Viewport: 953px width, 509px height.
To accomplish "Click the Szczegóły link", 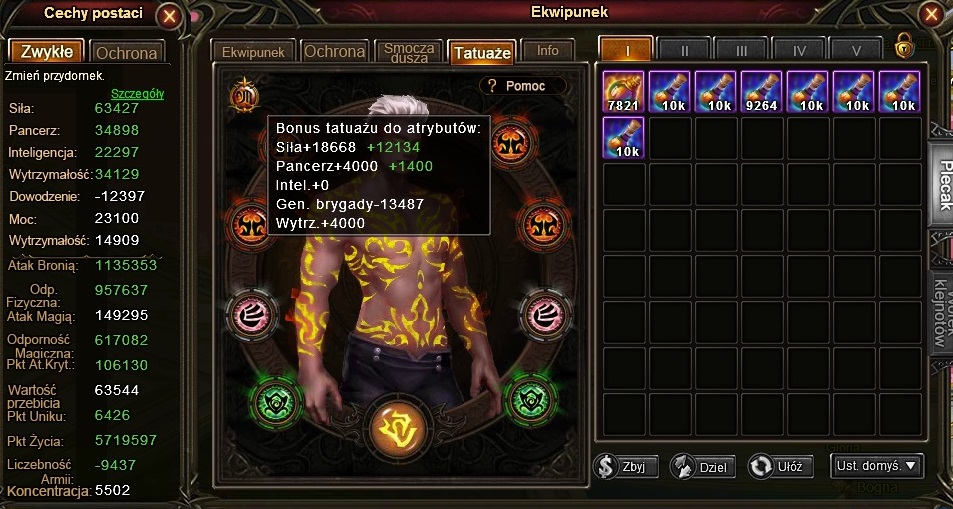I will [x=137, y=94].
